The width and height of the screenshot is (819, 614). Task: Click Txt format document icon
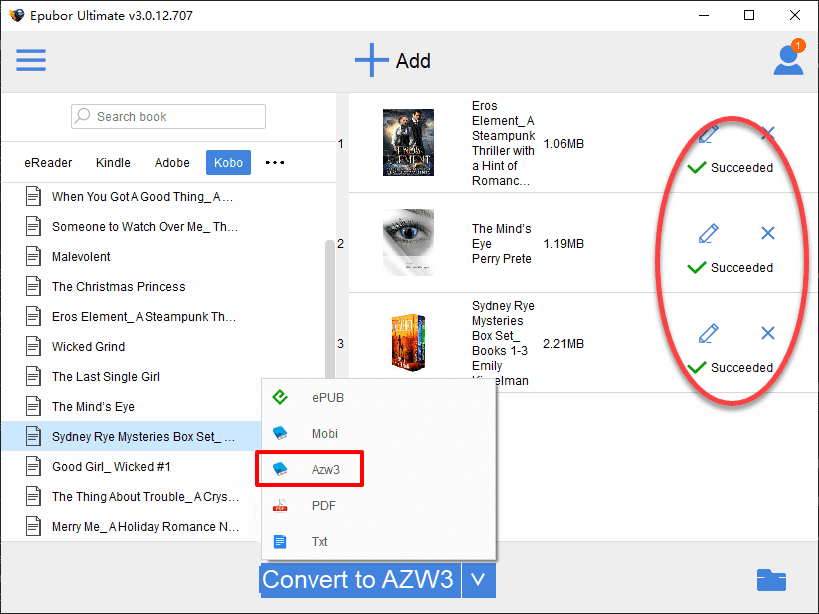point(280,541)
